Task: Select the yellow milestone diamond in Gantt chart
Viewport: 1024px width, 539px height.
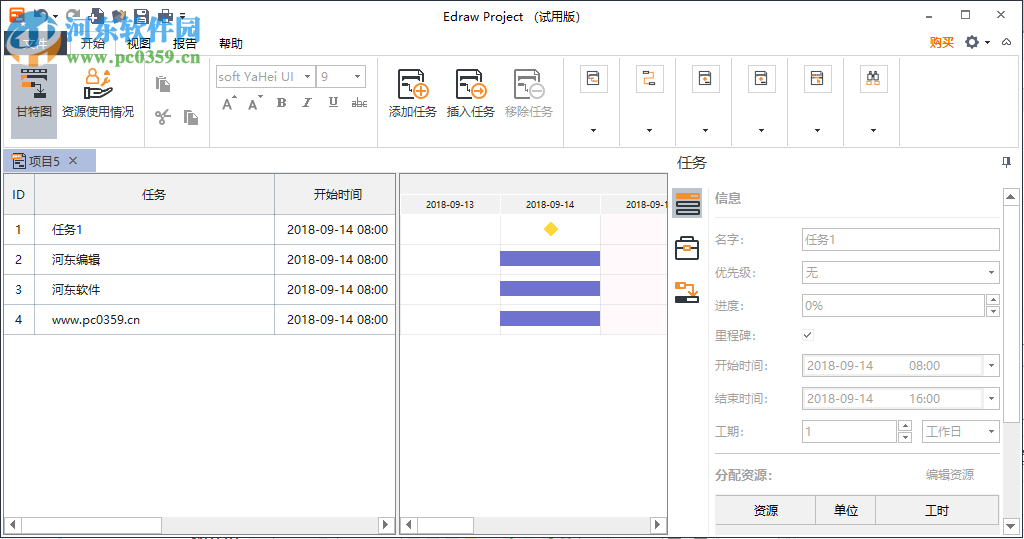Action: (x=551, y=229)
